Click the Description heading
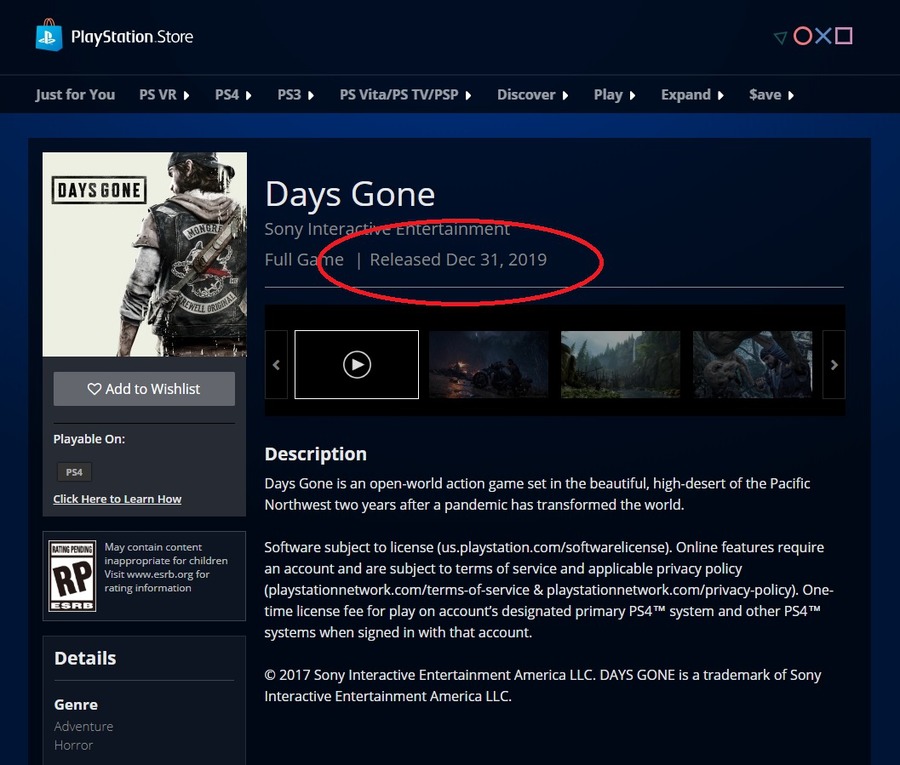Screen dimensions: 900x765 click(x=316, y=454)
